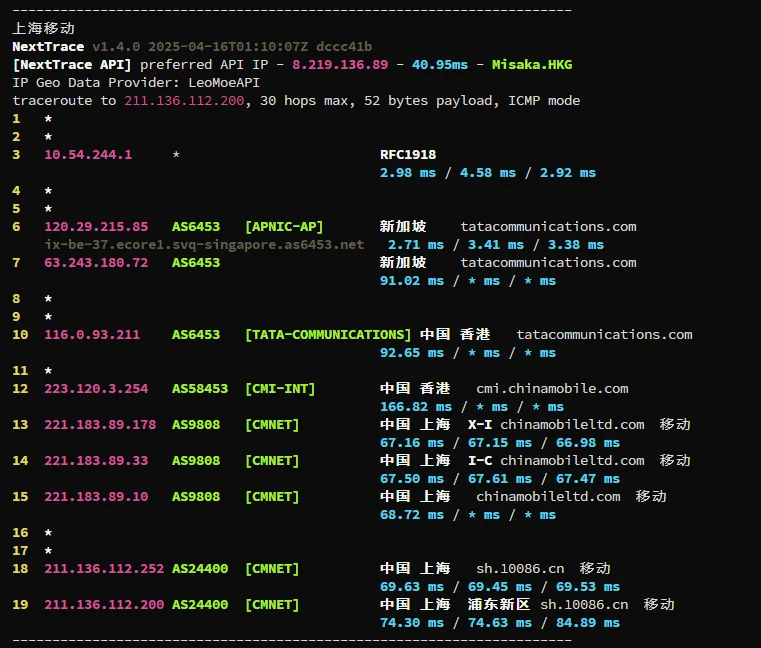The width and height of the screenshot is (761, 648).
Task: Click the 上海移动 heading text
Action: tap(43, 28)
